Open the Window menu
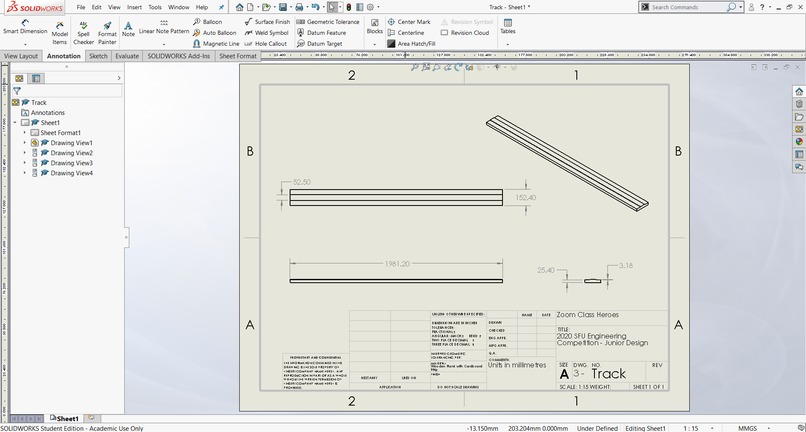Screen dimensions: 806x432 179,7
